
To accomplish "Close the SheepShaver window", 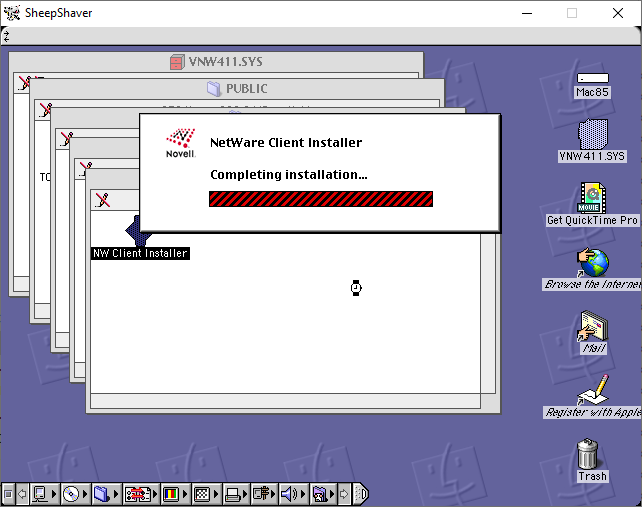I will coord(618,13).
